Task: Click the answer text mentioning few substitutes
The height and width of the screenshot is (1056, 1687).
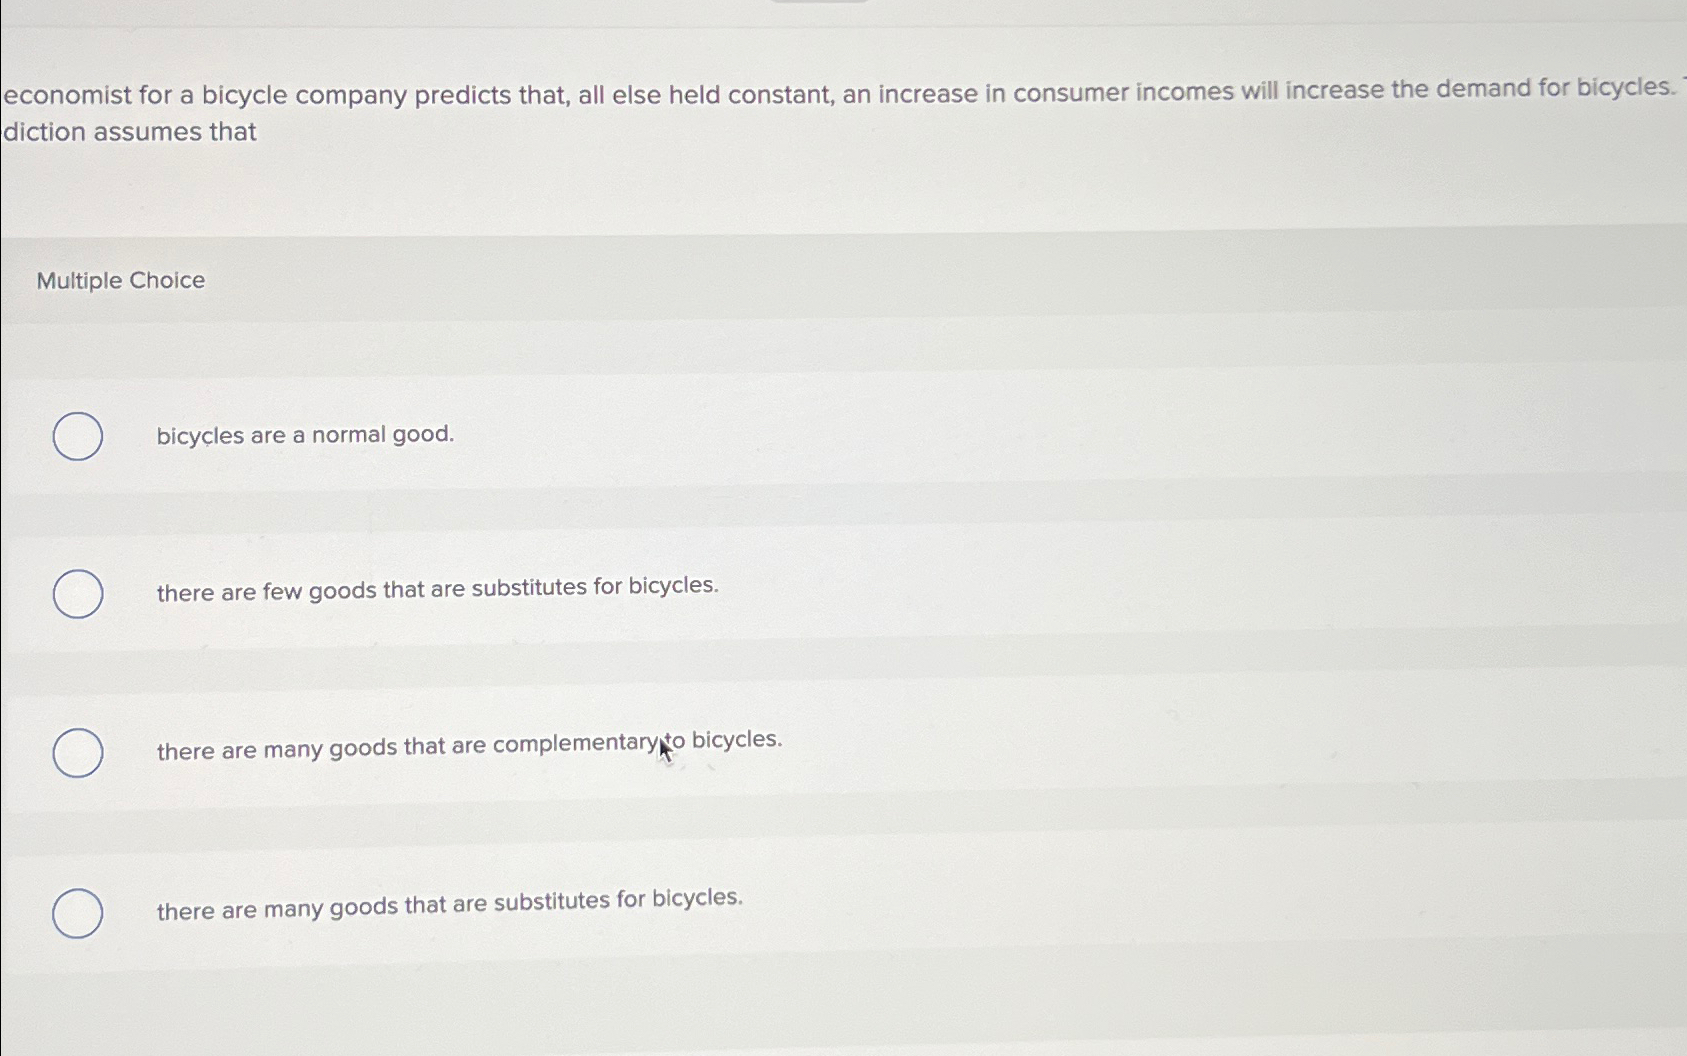Action: pyautogui.click(x=437, y=586)
